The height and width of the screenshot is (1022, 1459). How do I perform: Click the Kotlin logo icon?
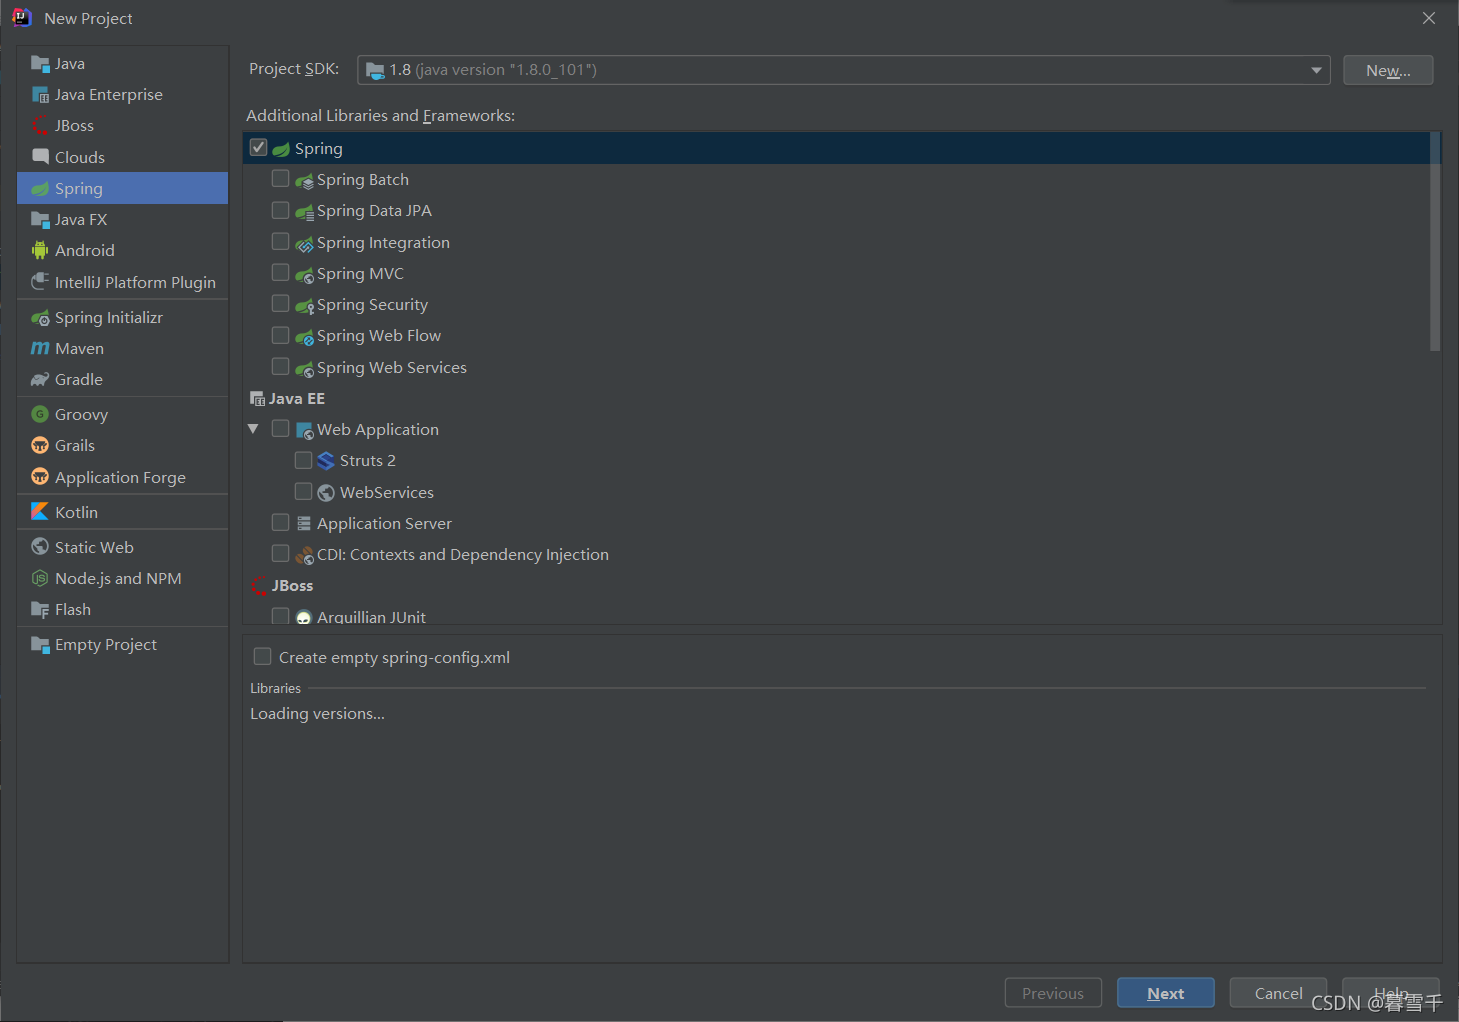coord(40,511)
